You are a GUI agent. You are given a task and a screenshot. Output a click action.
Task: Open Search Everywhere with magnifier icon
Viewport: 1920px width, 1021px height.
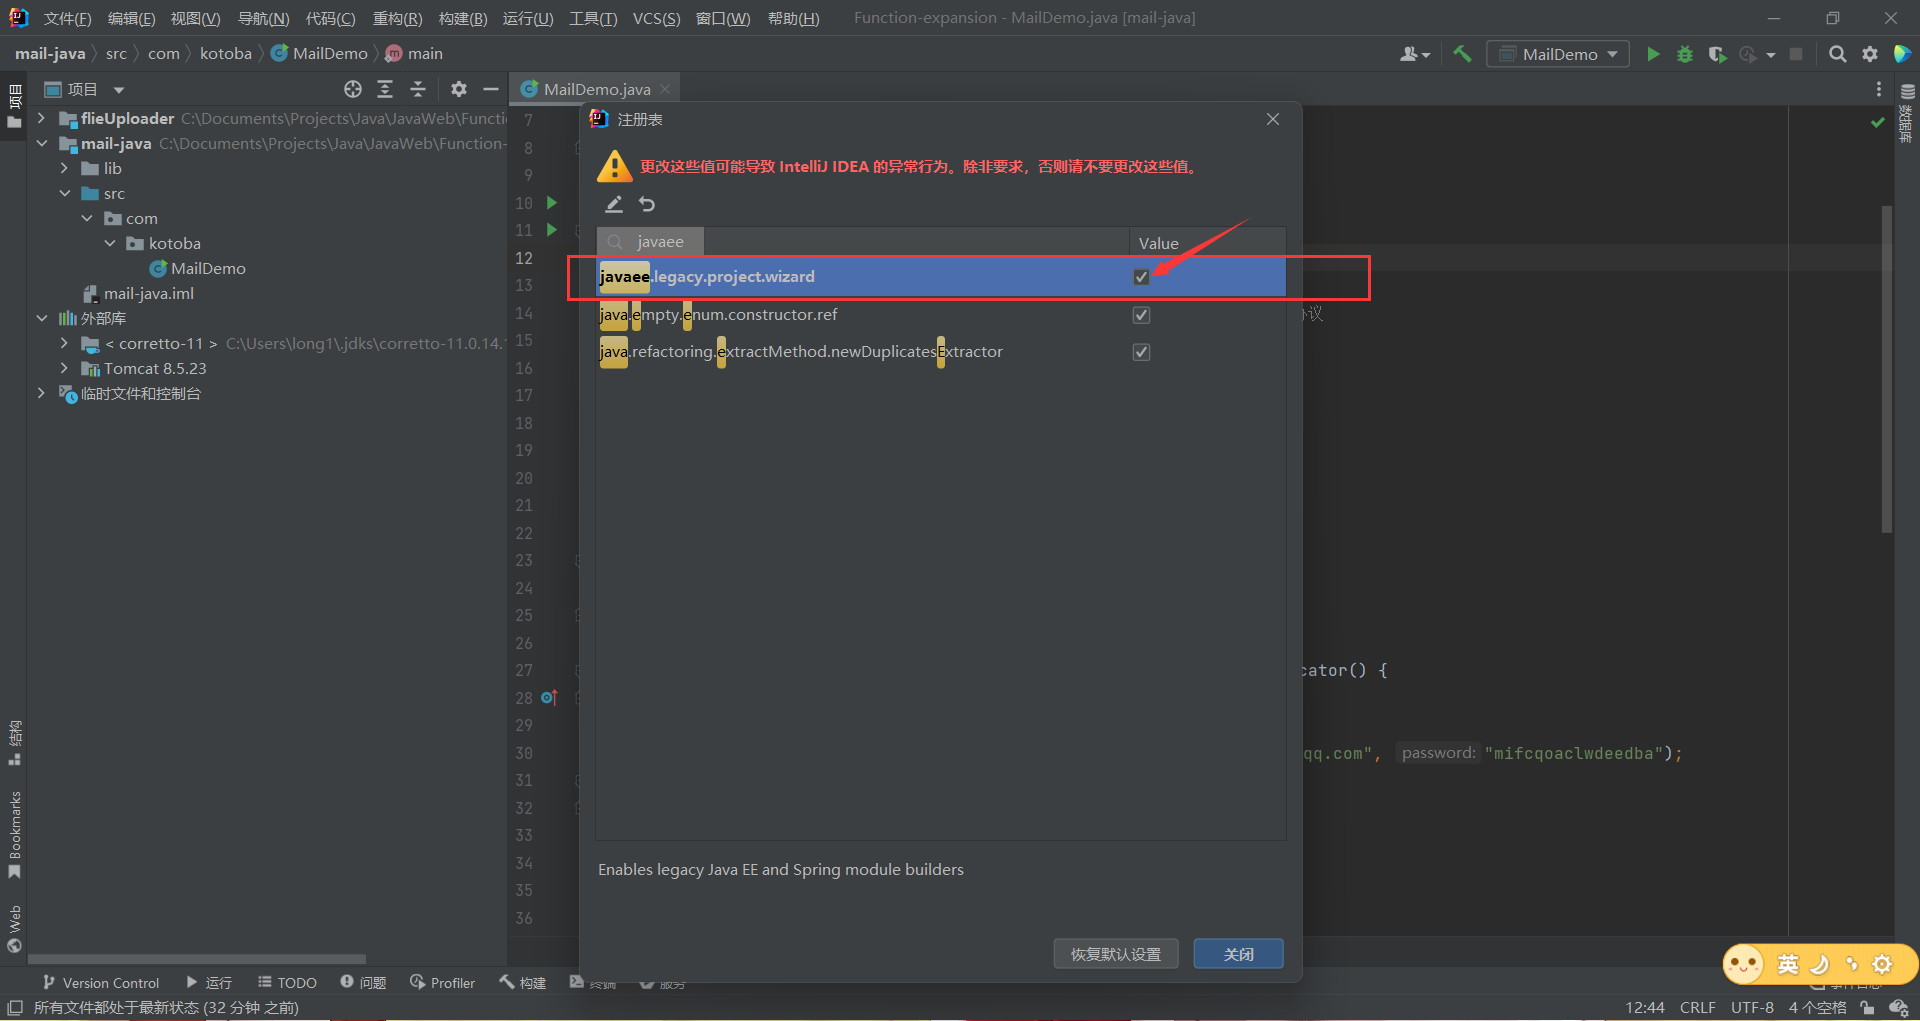click(x=1837, y=54)
